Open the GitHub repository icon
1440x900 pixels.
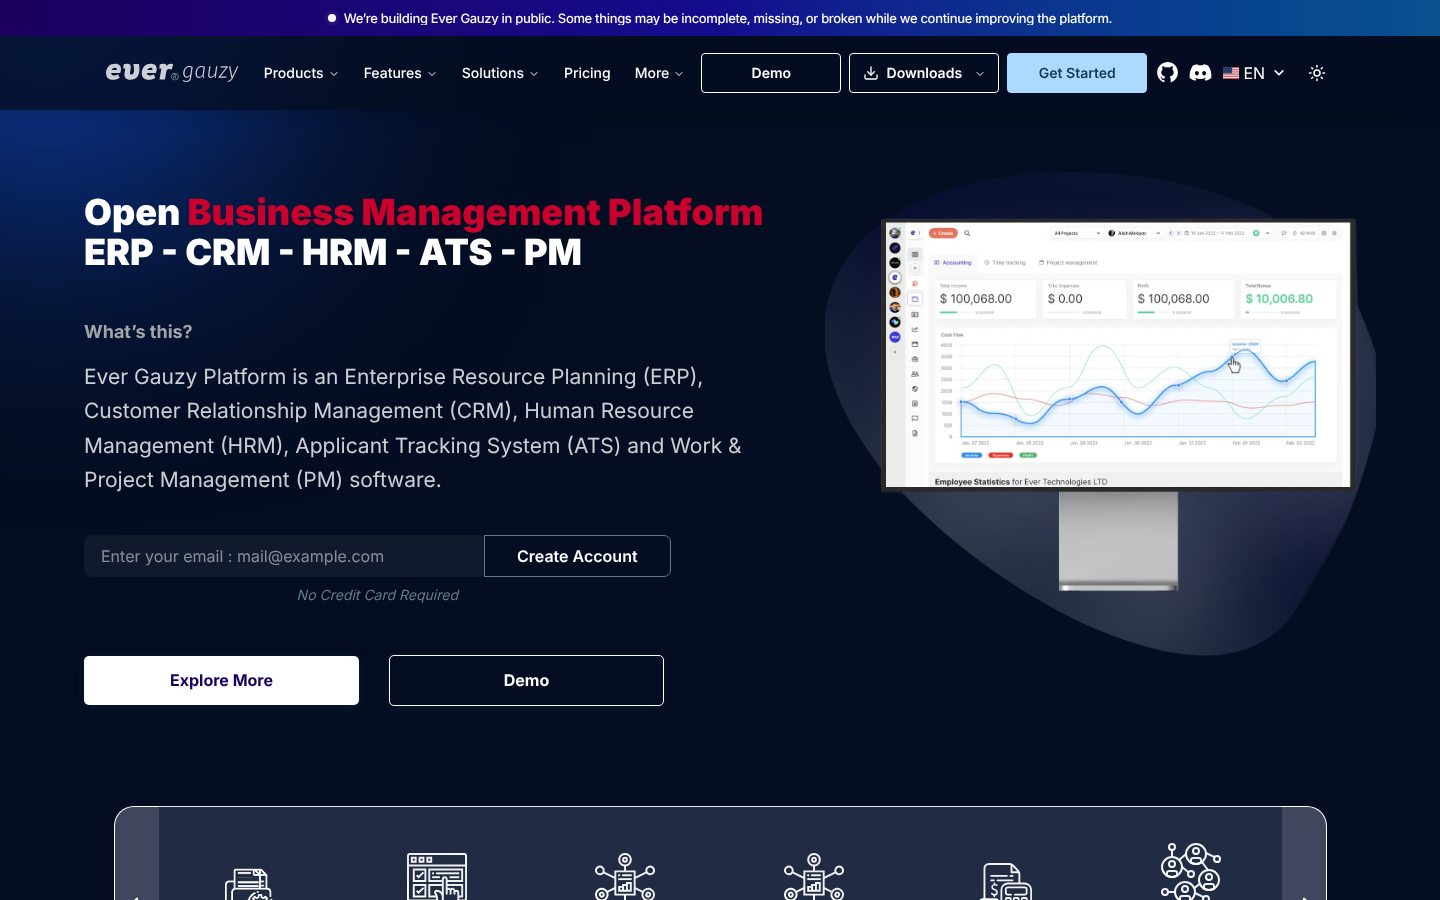point(1167,73)
